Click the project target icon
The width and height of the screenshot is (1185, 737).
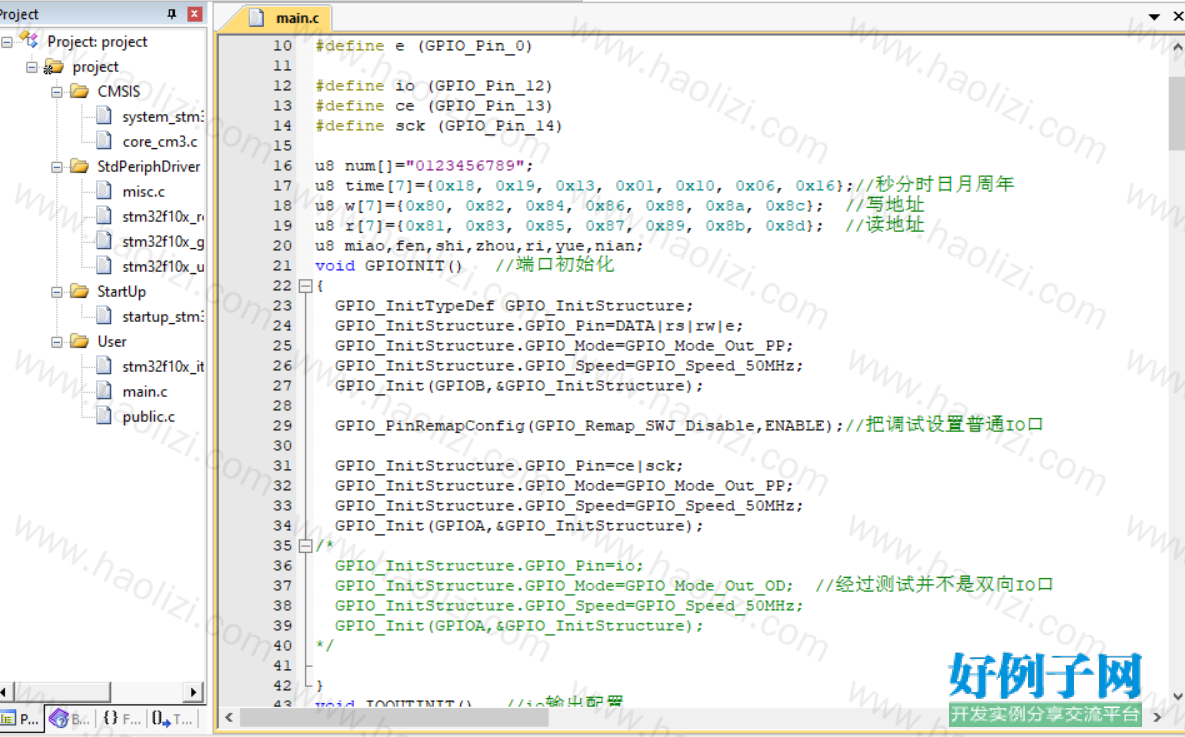[53, 67]
